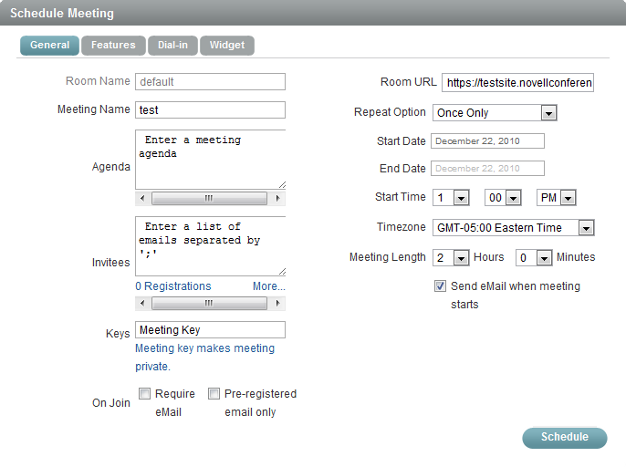This screenshot has height=467, width=626.
Task: Click the More... link under Invitees
Action: (269, 286)
